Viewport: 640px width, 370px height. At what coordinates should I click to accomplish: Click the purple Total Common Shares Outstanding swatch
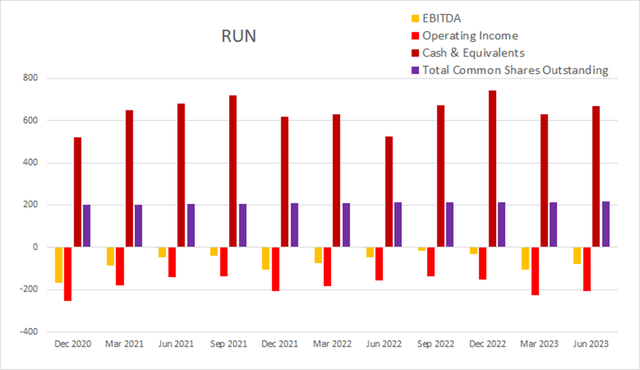415,70
